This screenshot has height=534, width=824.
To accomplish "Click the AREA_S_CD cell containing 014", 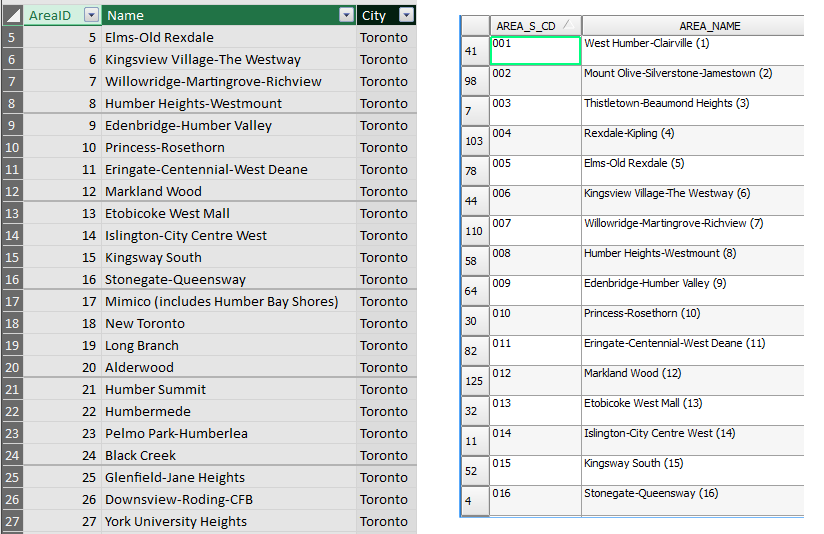I will tap(535, 440).
